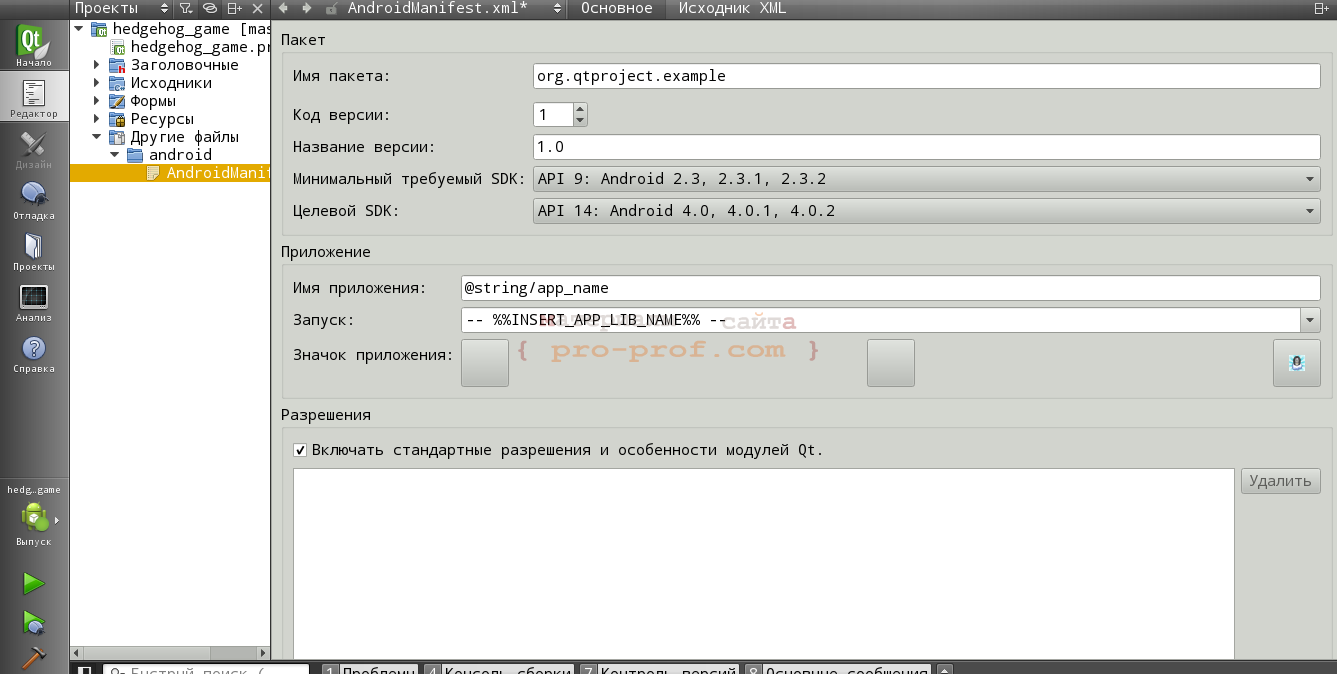Click the quick search locator field

coord(206,670)
